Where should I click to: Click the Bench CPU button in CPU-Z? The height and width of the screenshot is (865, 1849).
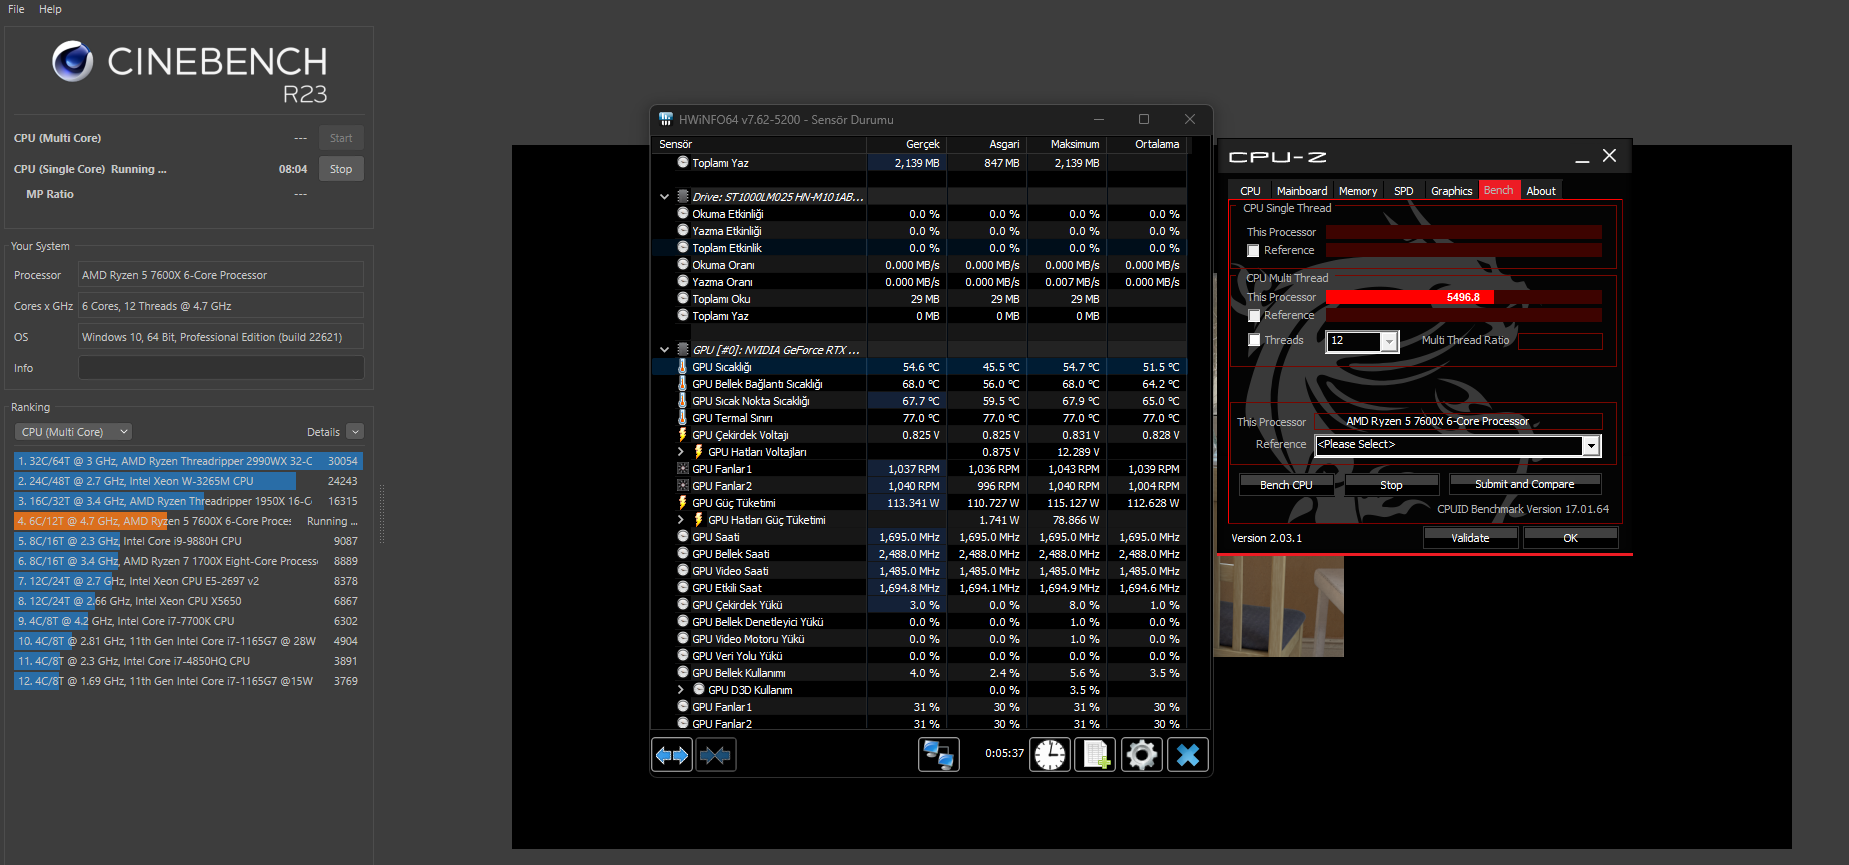(1286, 485)
